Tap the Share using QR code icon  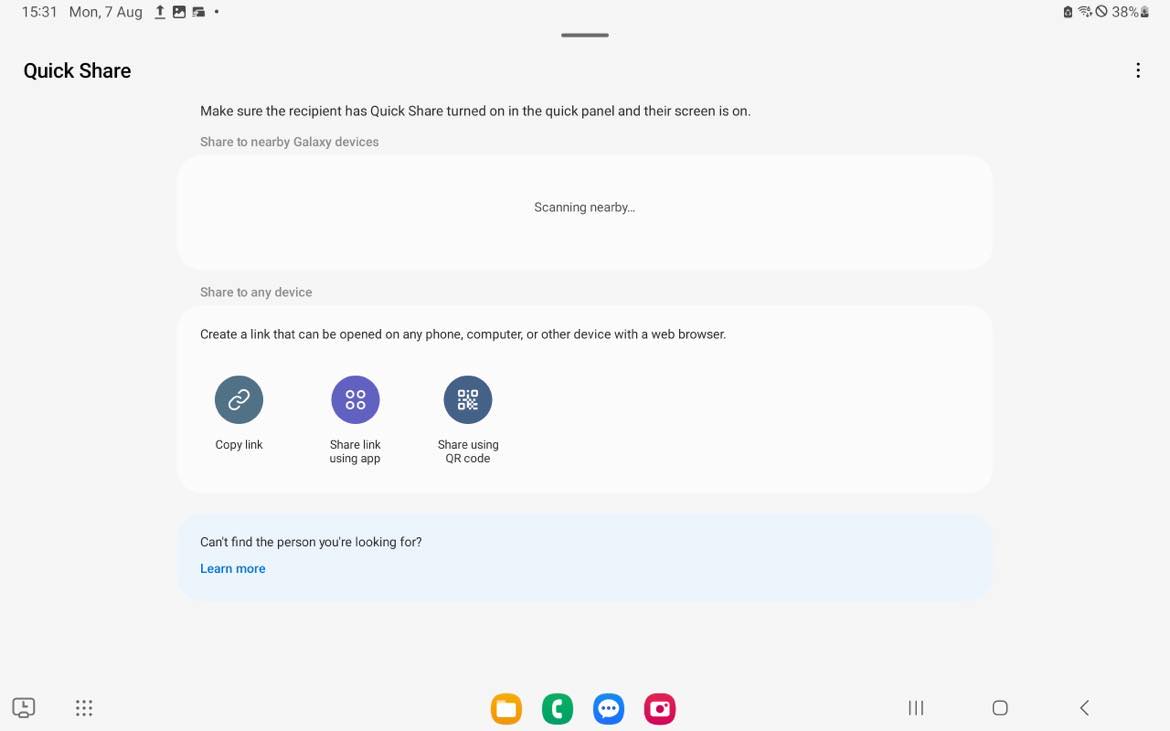click(468, 400)
